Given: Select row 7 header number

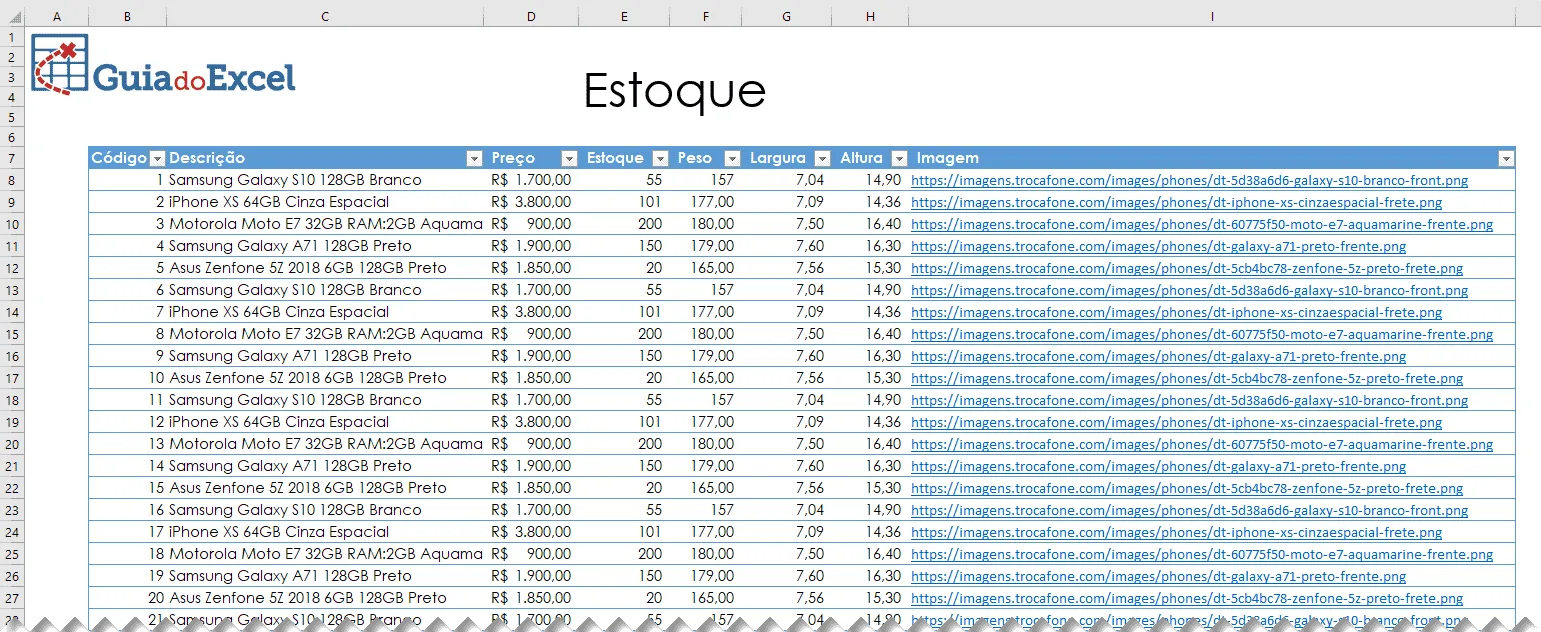Looking at the screenshot, I should click(x=12, y=158).
